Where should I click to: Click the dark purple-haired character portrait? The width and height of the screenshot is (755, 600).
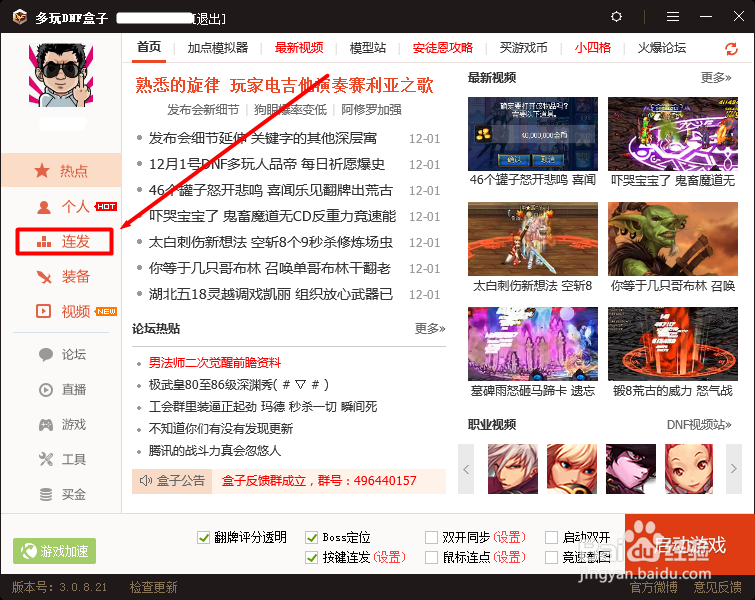(631, 469)
